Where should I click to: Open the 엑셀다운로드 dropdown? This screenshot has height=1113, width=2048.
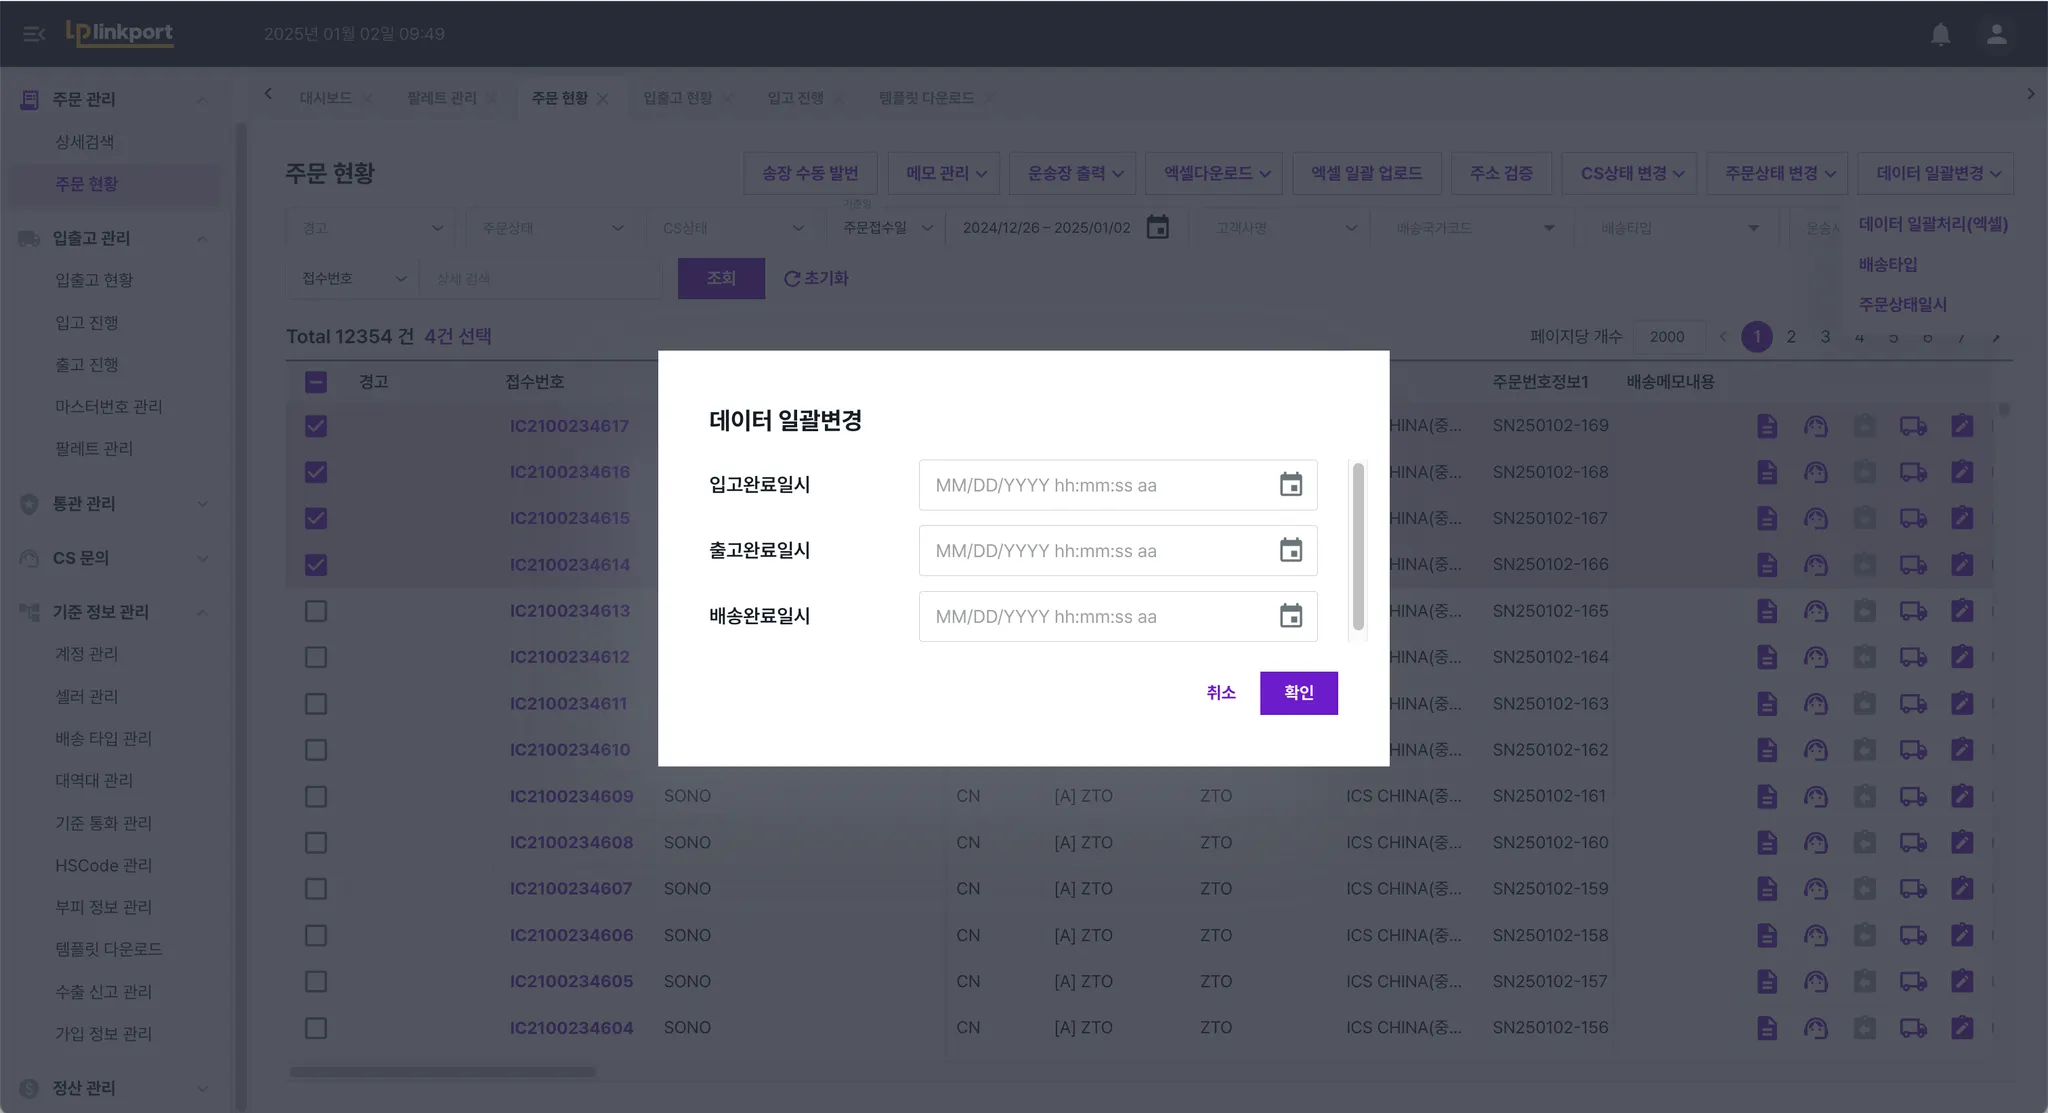1216,173
